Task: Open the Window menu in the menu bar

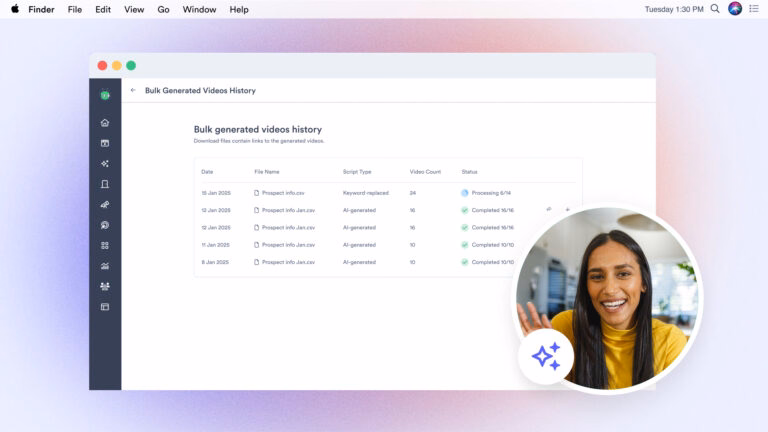Action: [199, 9]
